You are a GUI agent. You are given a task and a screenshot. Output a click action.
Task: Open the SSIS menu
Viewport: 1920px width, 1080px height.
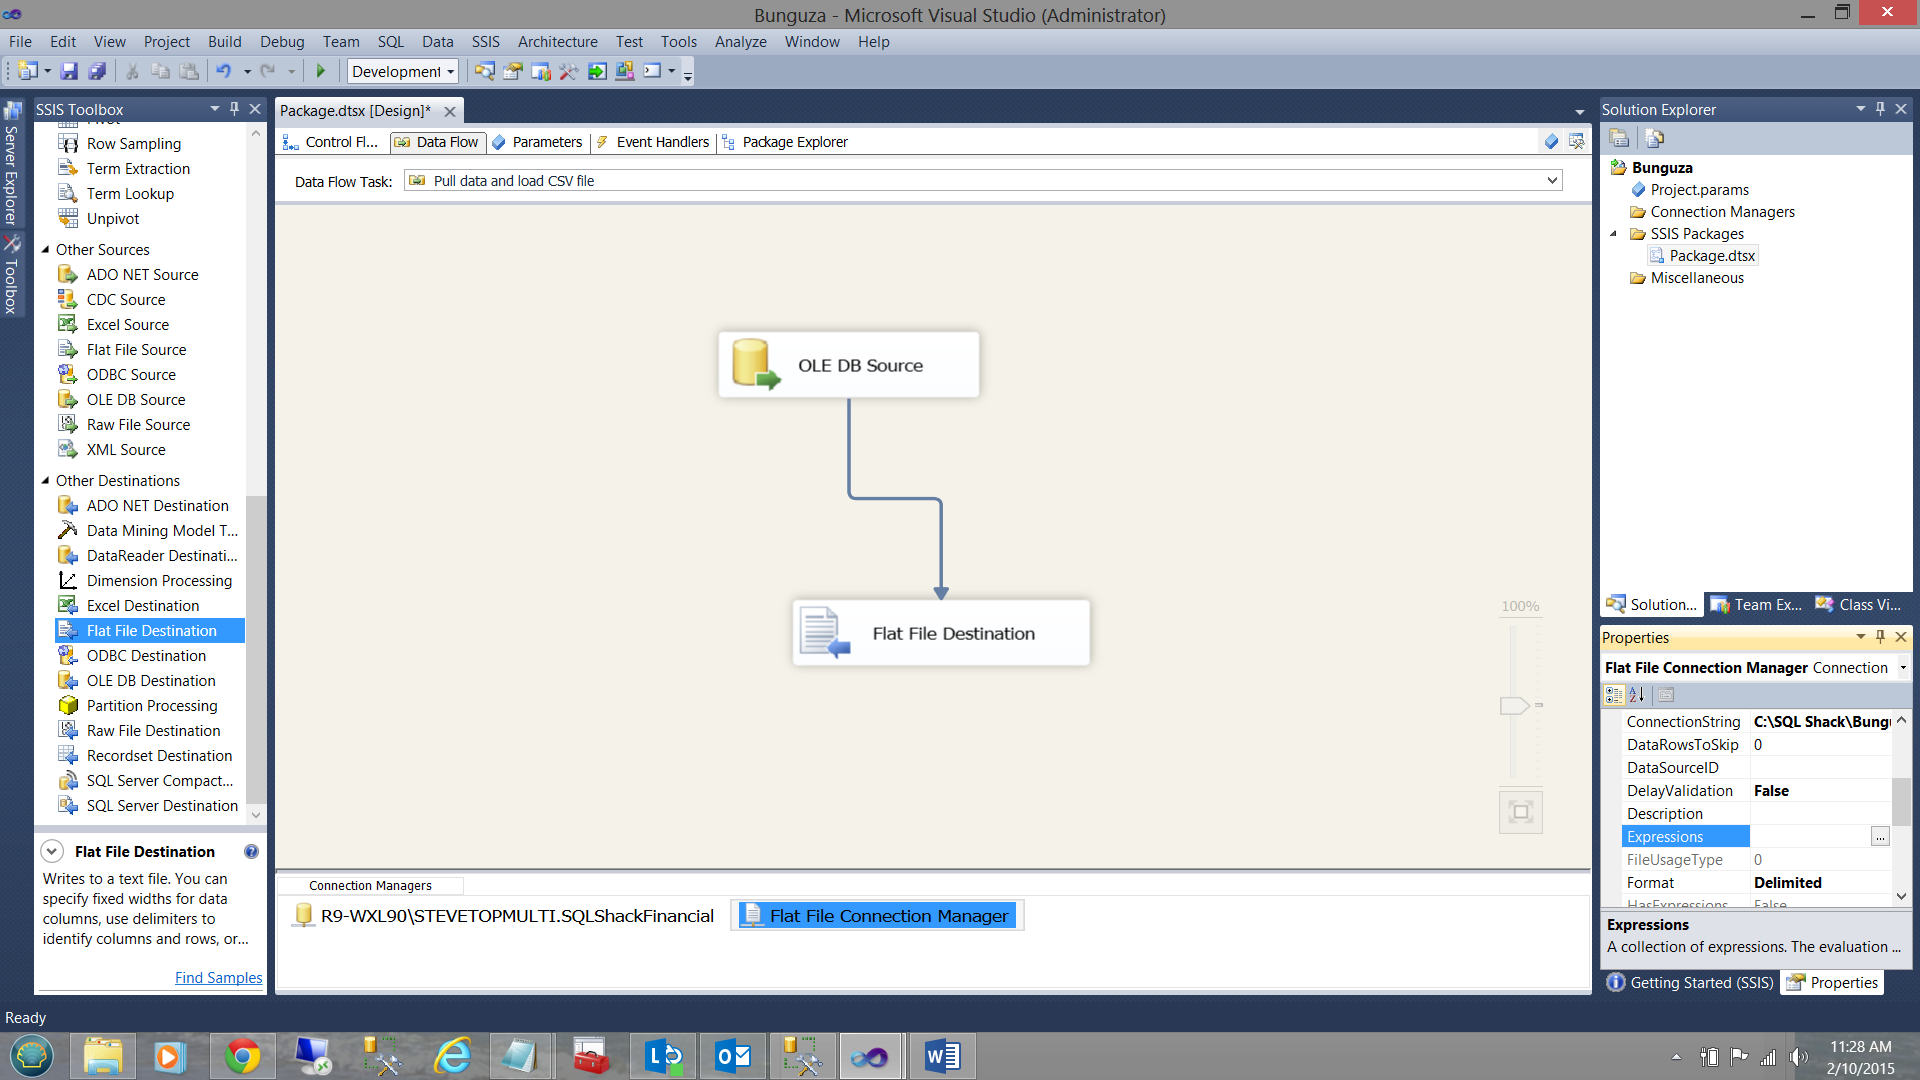point(485,42)
